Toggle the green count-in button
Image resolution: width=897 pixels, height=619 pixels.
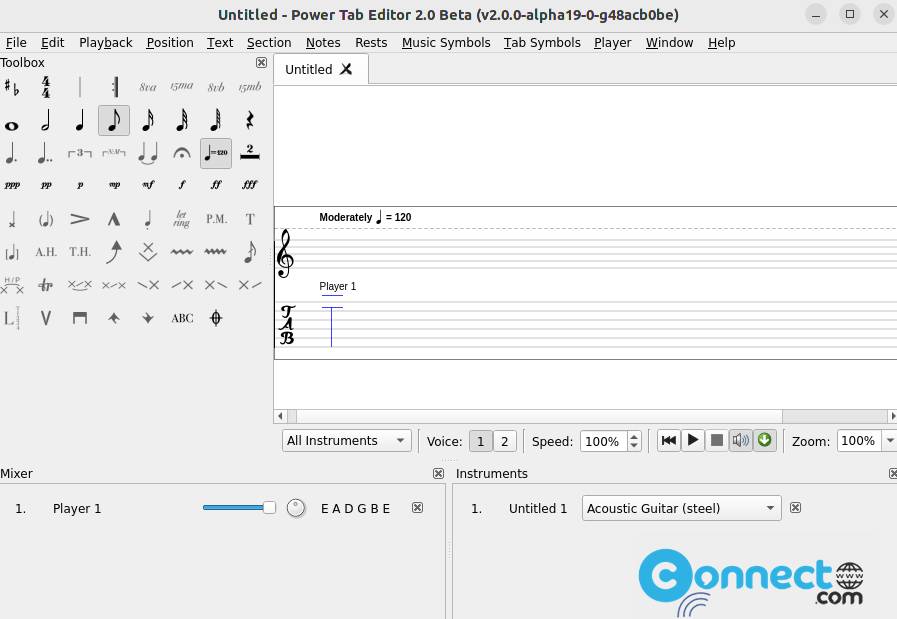[x=765, y=441]
